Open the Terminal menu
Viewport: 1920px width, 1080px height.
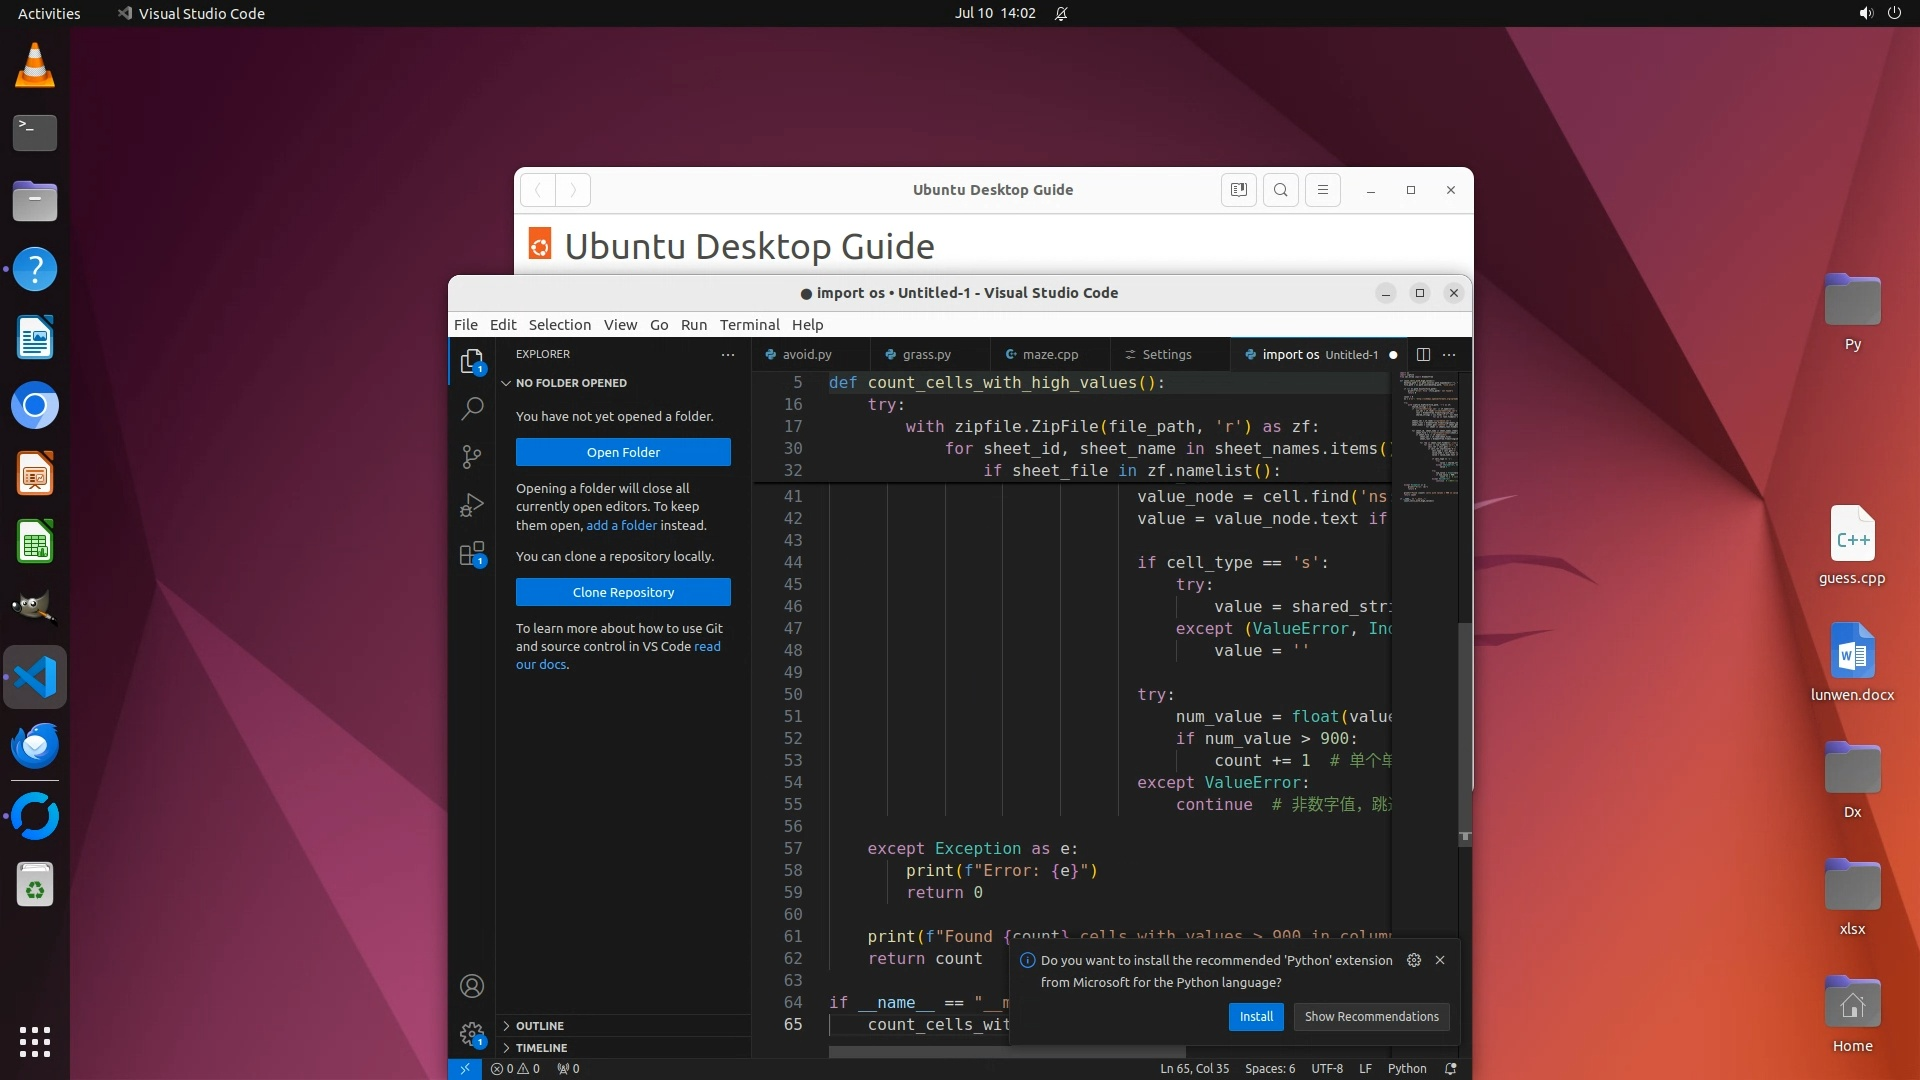point(749,325)
